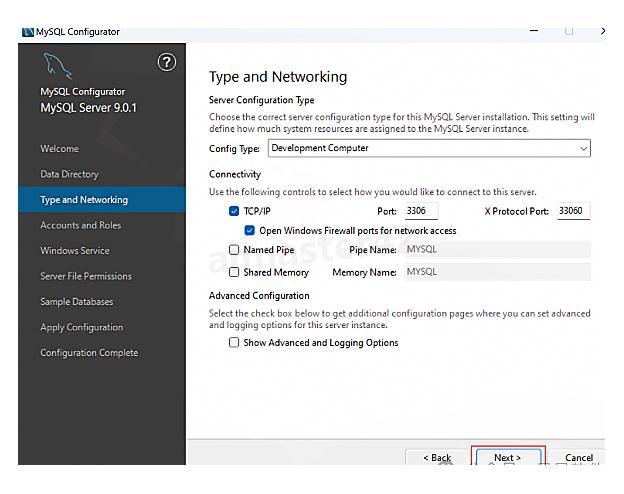Click the MySQL Configurator title bar icon
The image size is (624, 494).
coord(27,31)
